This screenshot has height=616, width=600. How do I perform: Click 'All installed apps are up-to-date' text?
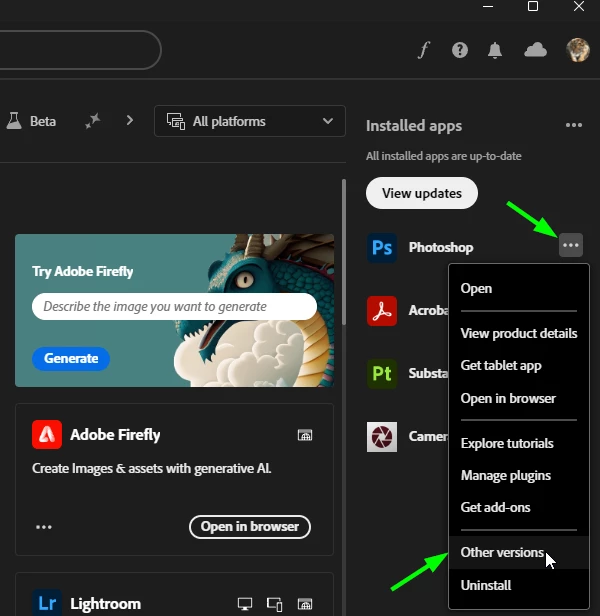(x=444, y=156)
